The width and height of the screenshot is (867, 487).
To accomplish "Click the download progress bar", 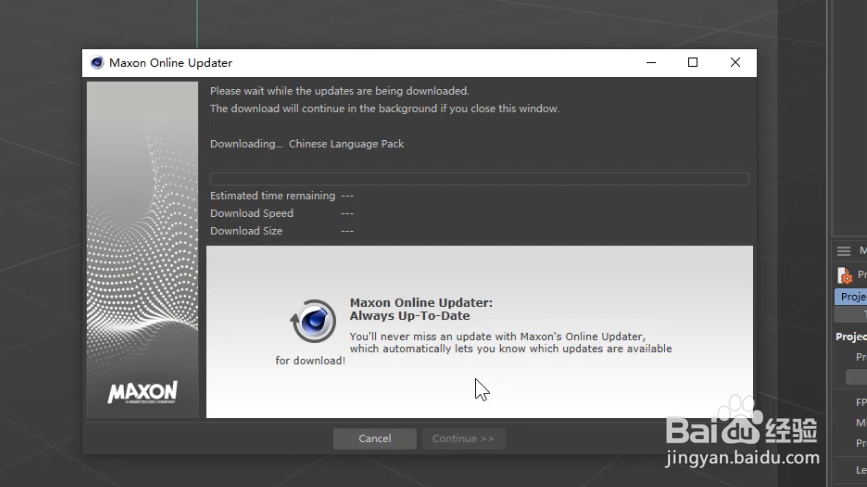I will [x=479, y=179].
